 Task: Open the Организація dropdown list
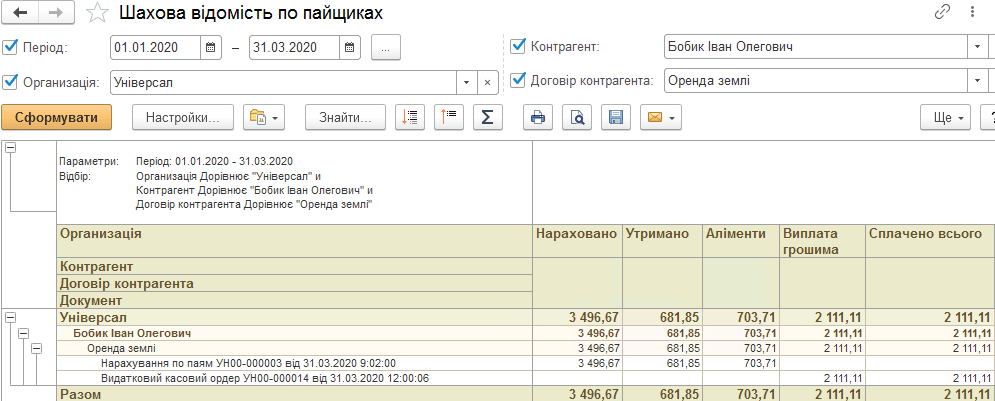coord(467,82)
